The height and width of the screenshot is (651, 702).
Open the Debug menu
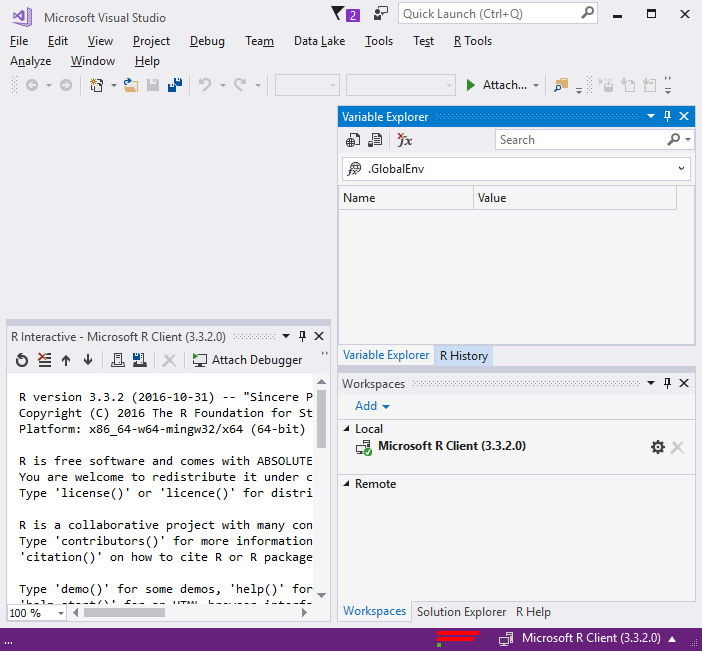tap(207, 41)
